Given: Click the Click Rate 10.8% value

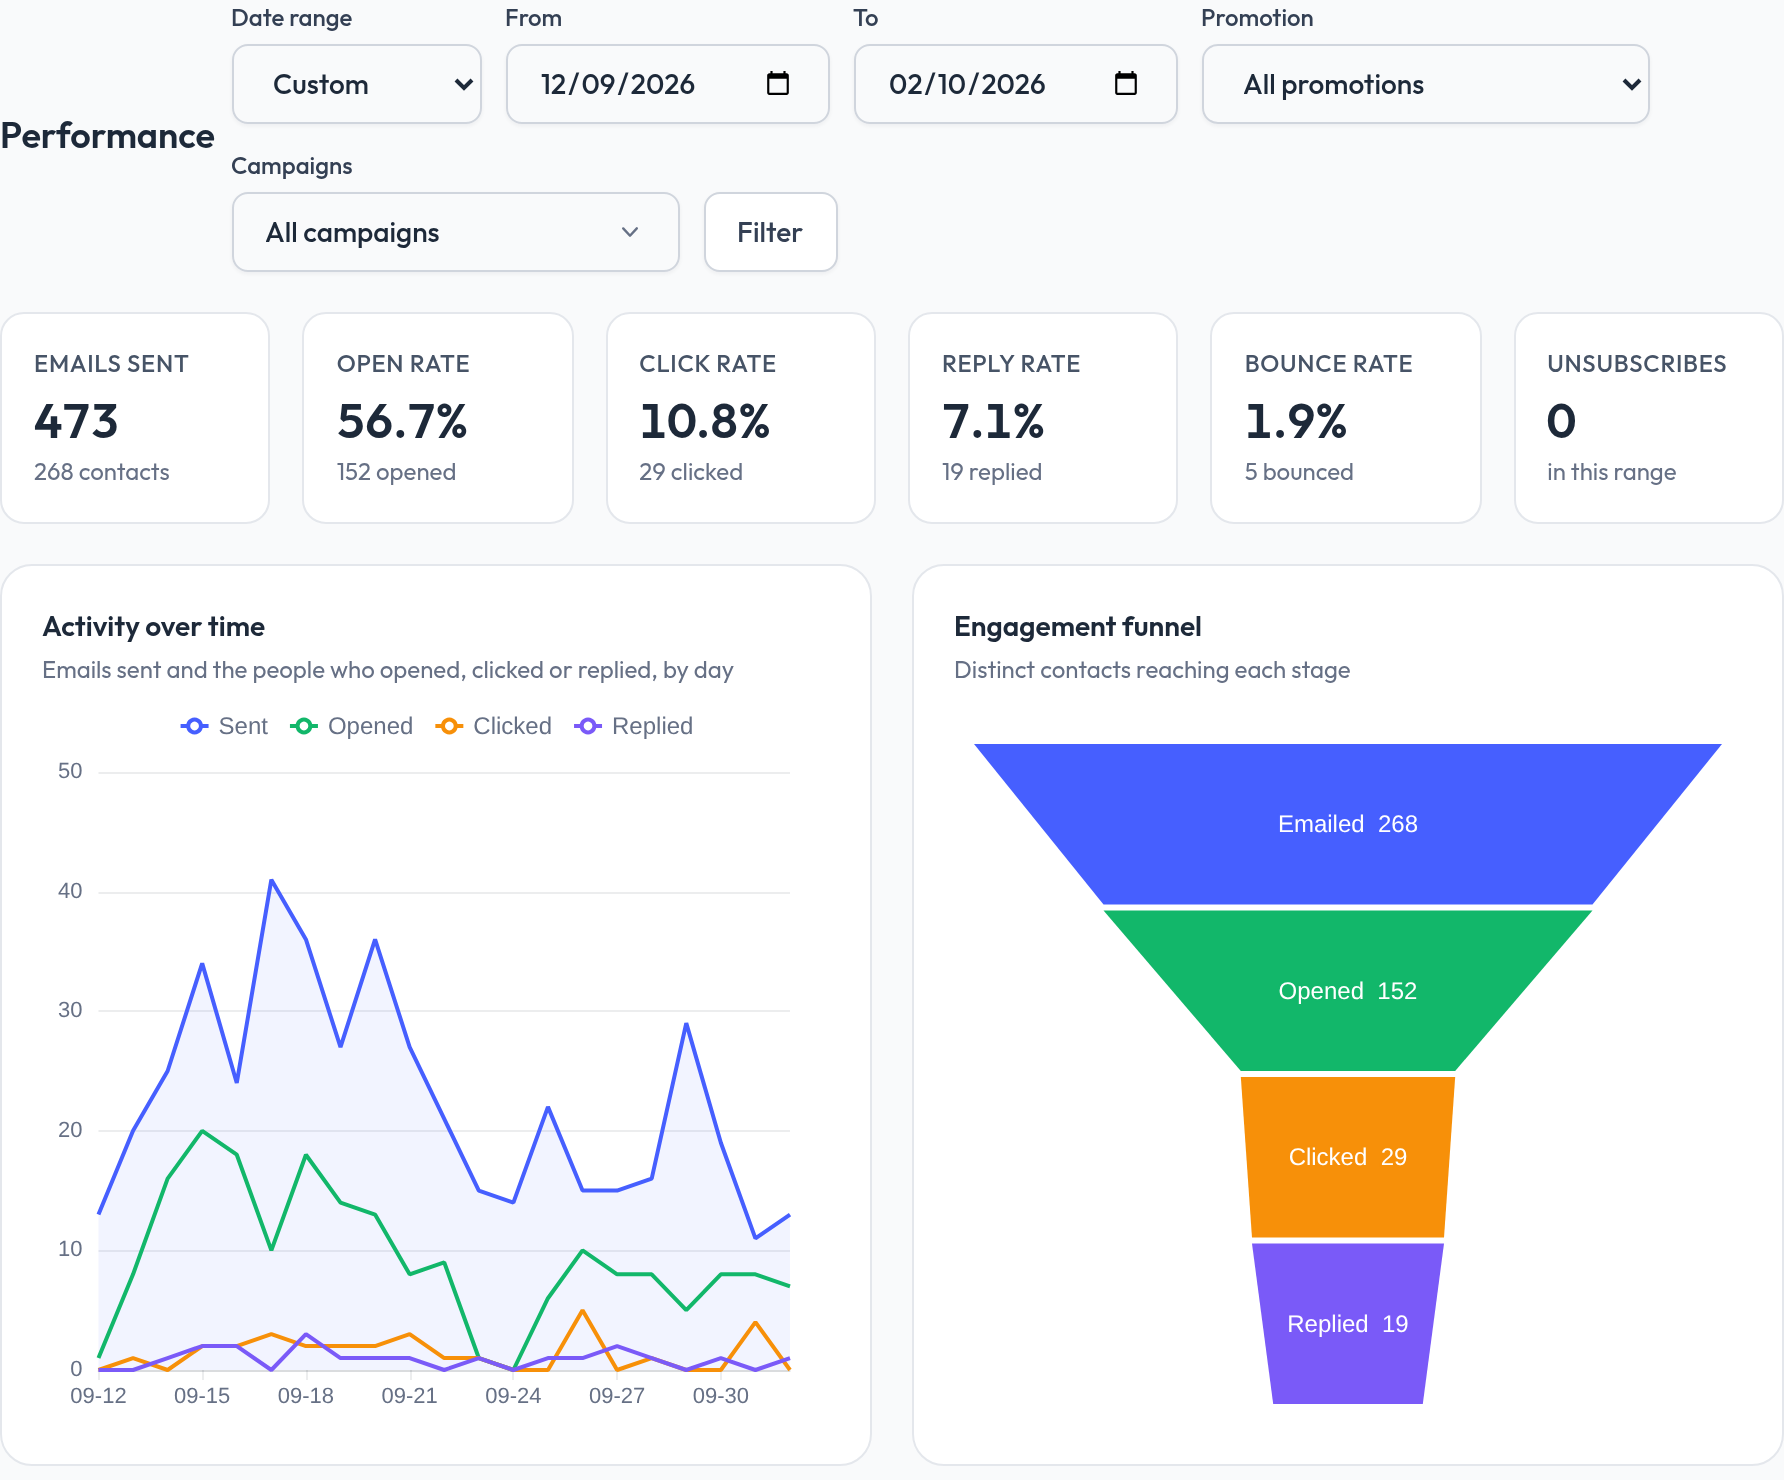Looking at the screenshot, I should [705, 421].
